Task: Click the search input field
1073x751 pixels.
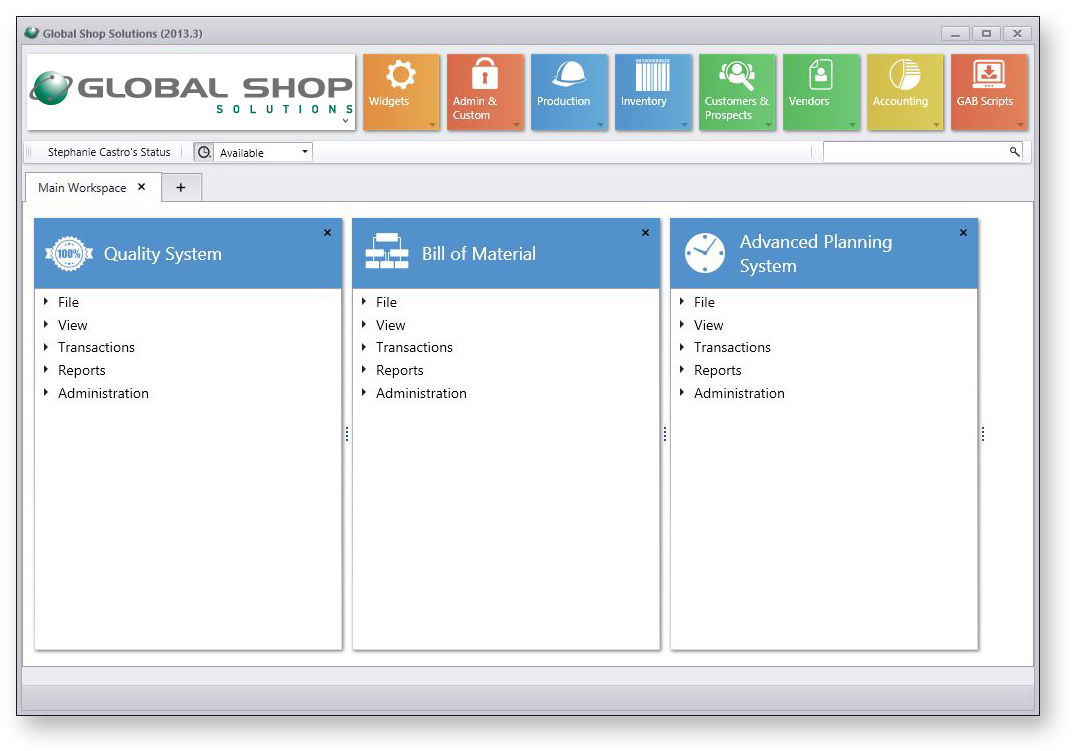Action: pos(912,152)
